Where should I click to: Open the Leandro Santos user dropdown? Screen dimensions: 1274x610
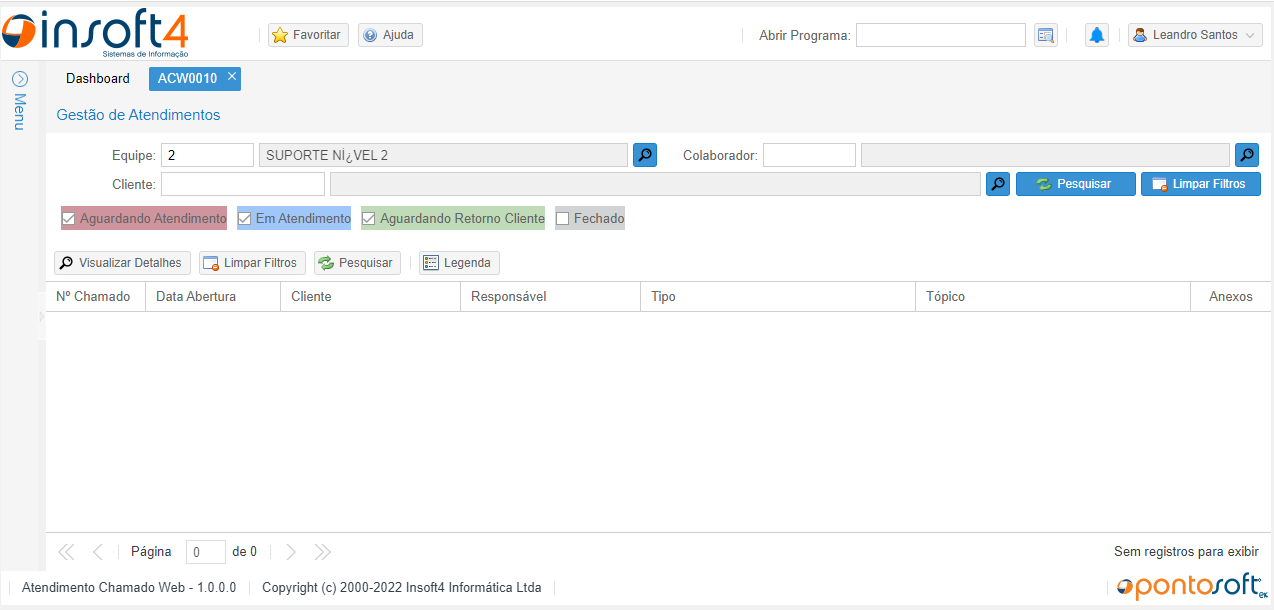pos(1195,35)
